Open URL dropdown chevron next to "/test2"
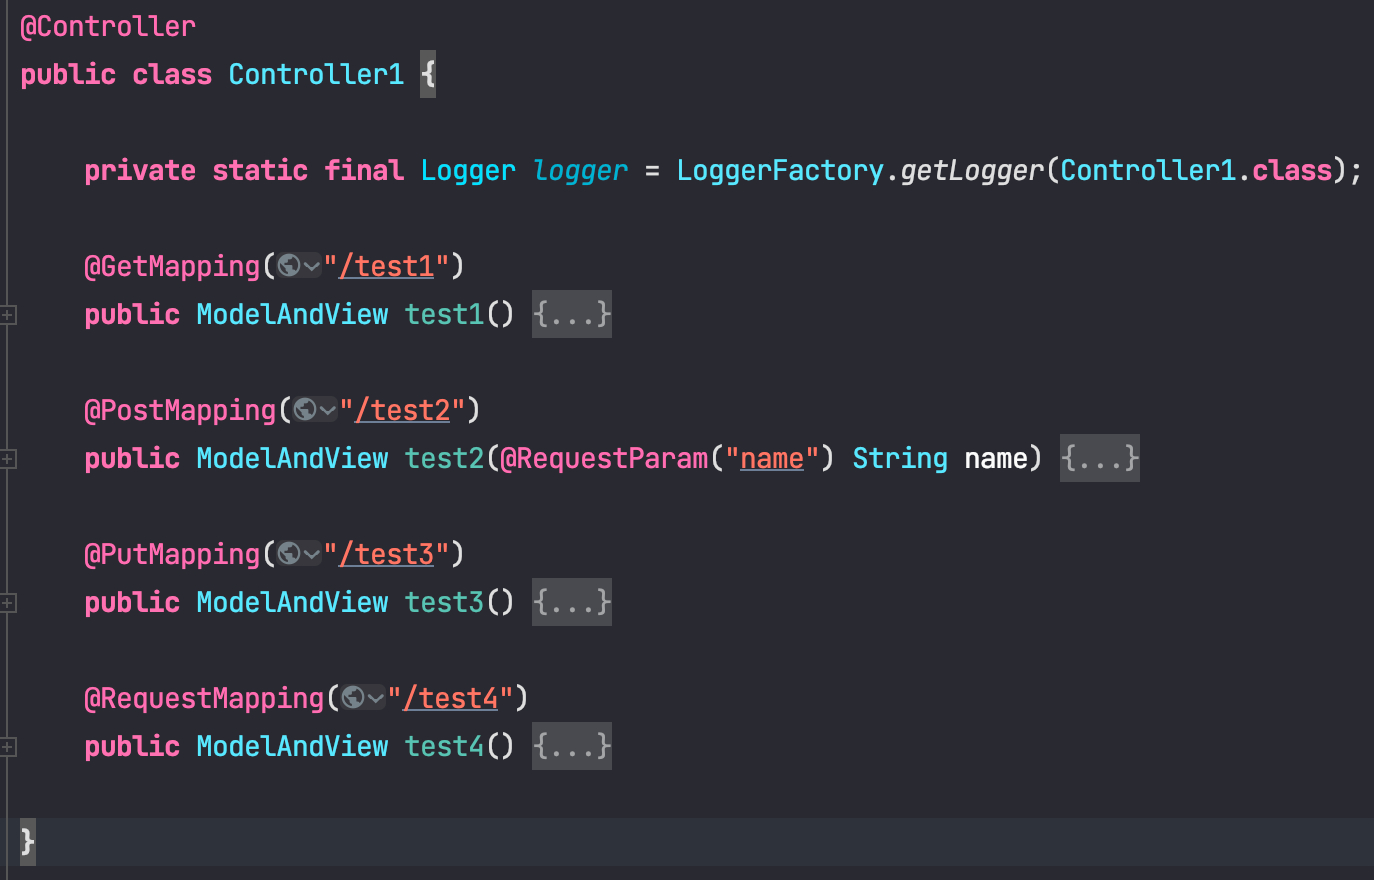The image size is (1374, 880). point(328,411)
